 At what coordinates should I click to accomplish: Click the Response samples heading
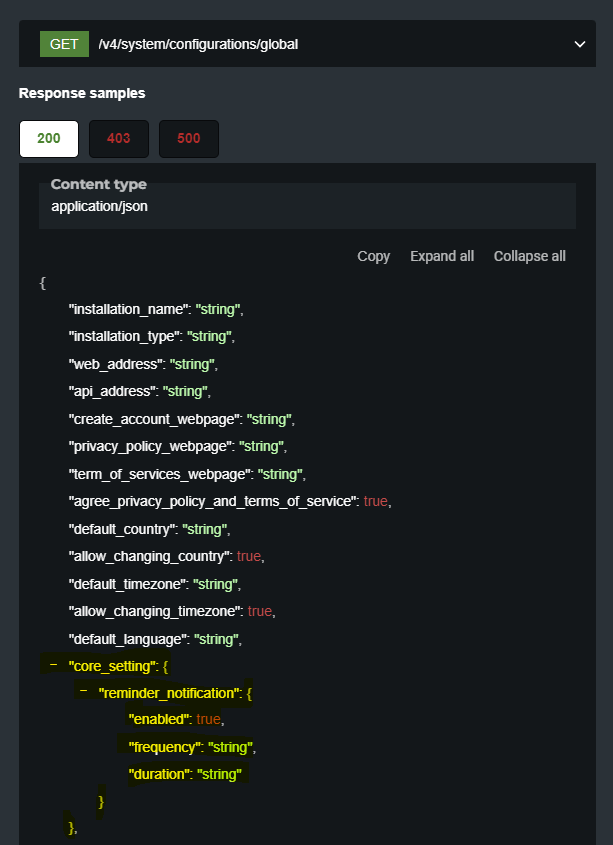(82, 93)
